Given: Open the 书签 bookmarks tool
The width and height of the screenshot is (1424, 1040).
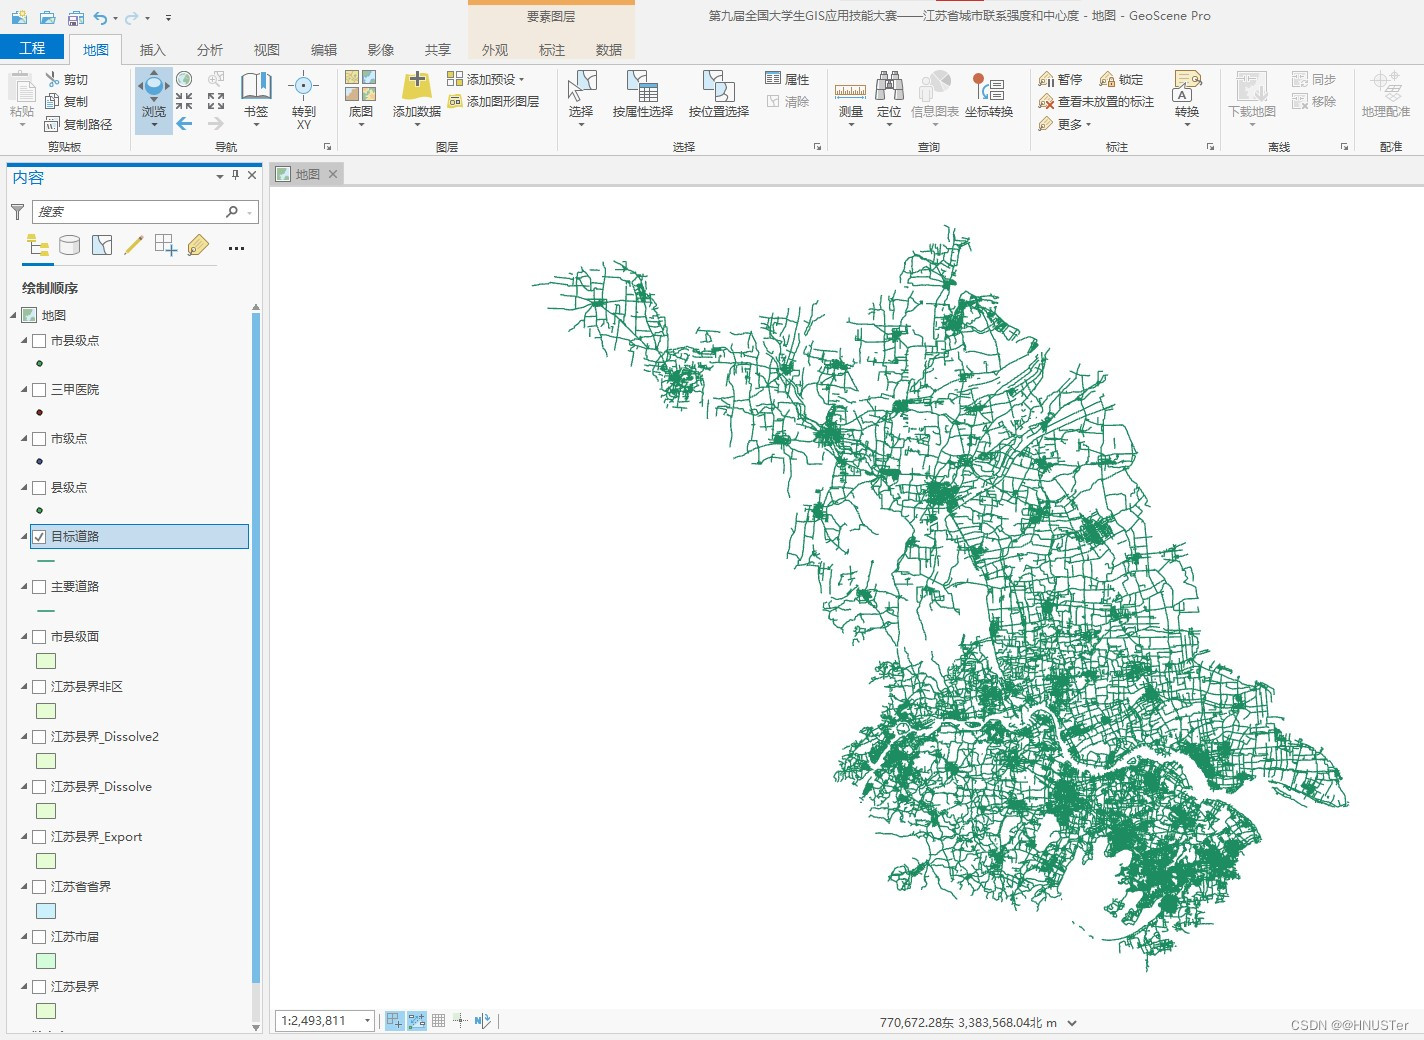Looking at the screenshot, I should pyautogui.click(x=256, y=96).
